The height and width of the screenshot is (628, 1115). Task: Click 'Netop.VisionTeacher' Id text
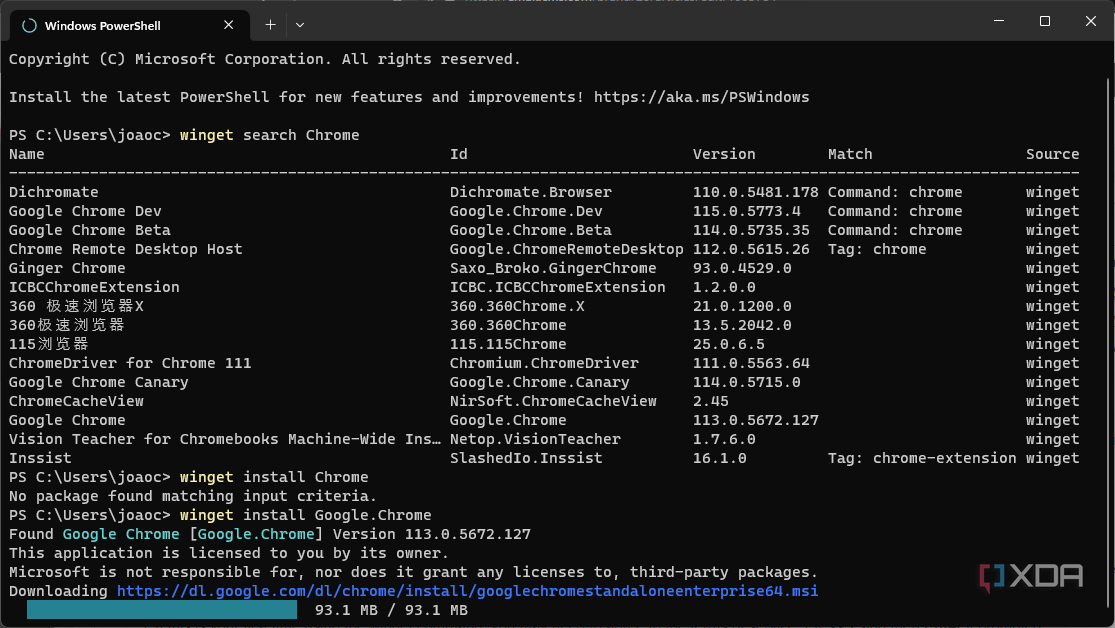[535, 440]
